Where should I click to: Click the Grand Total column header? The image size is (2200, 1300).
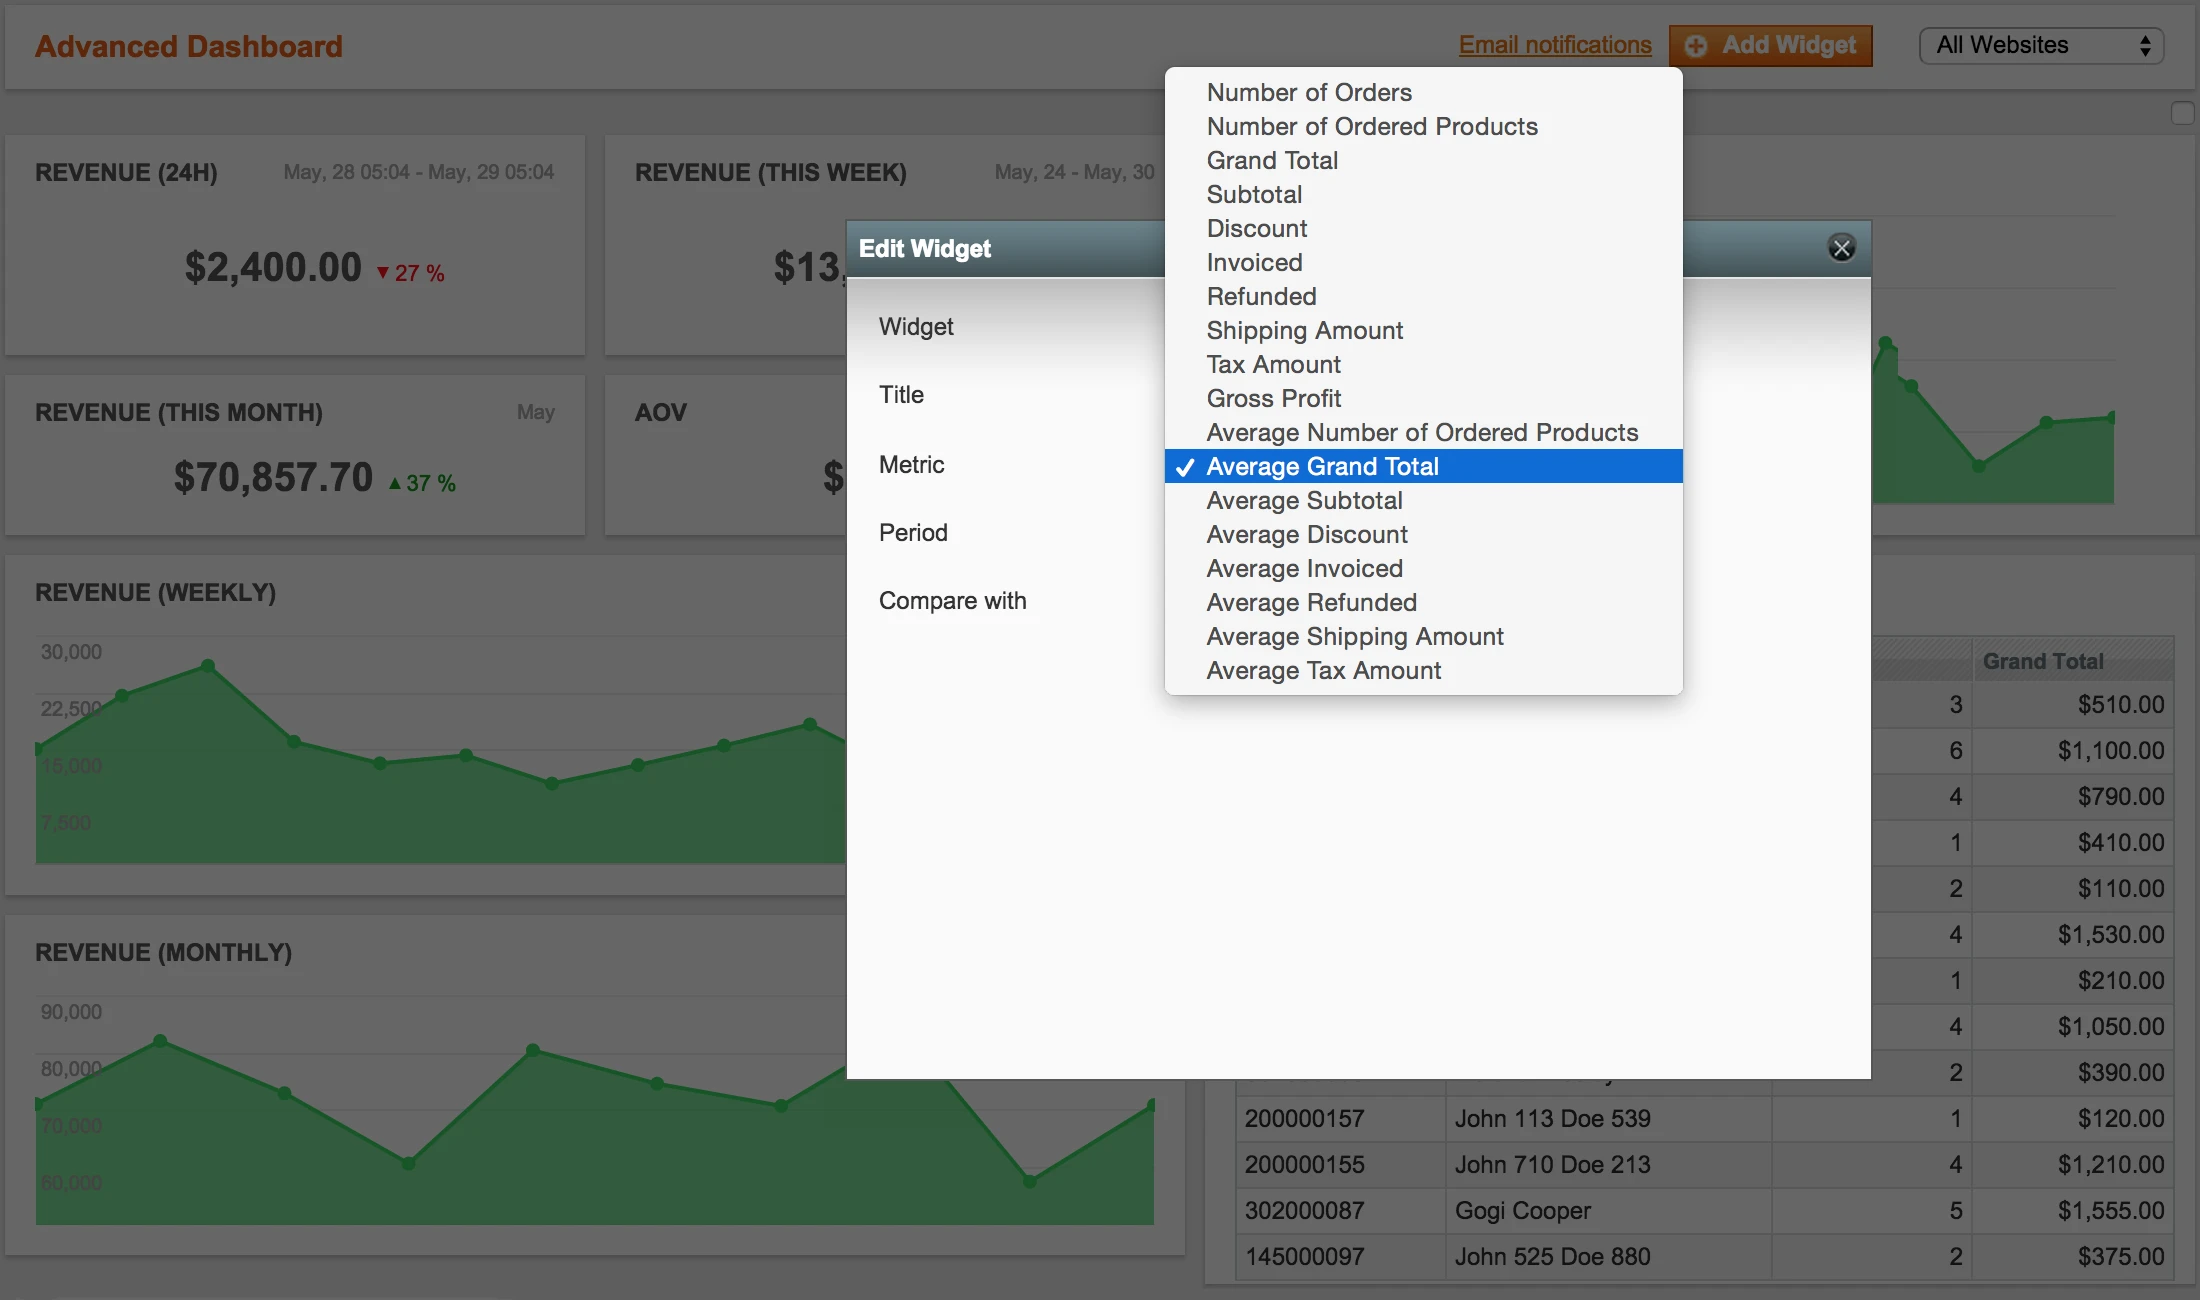[2043, 661]
